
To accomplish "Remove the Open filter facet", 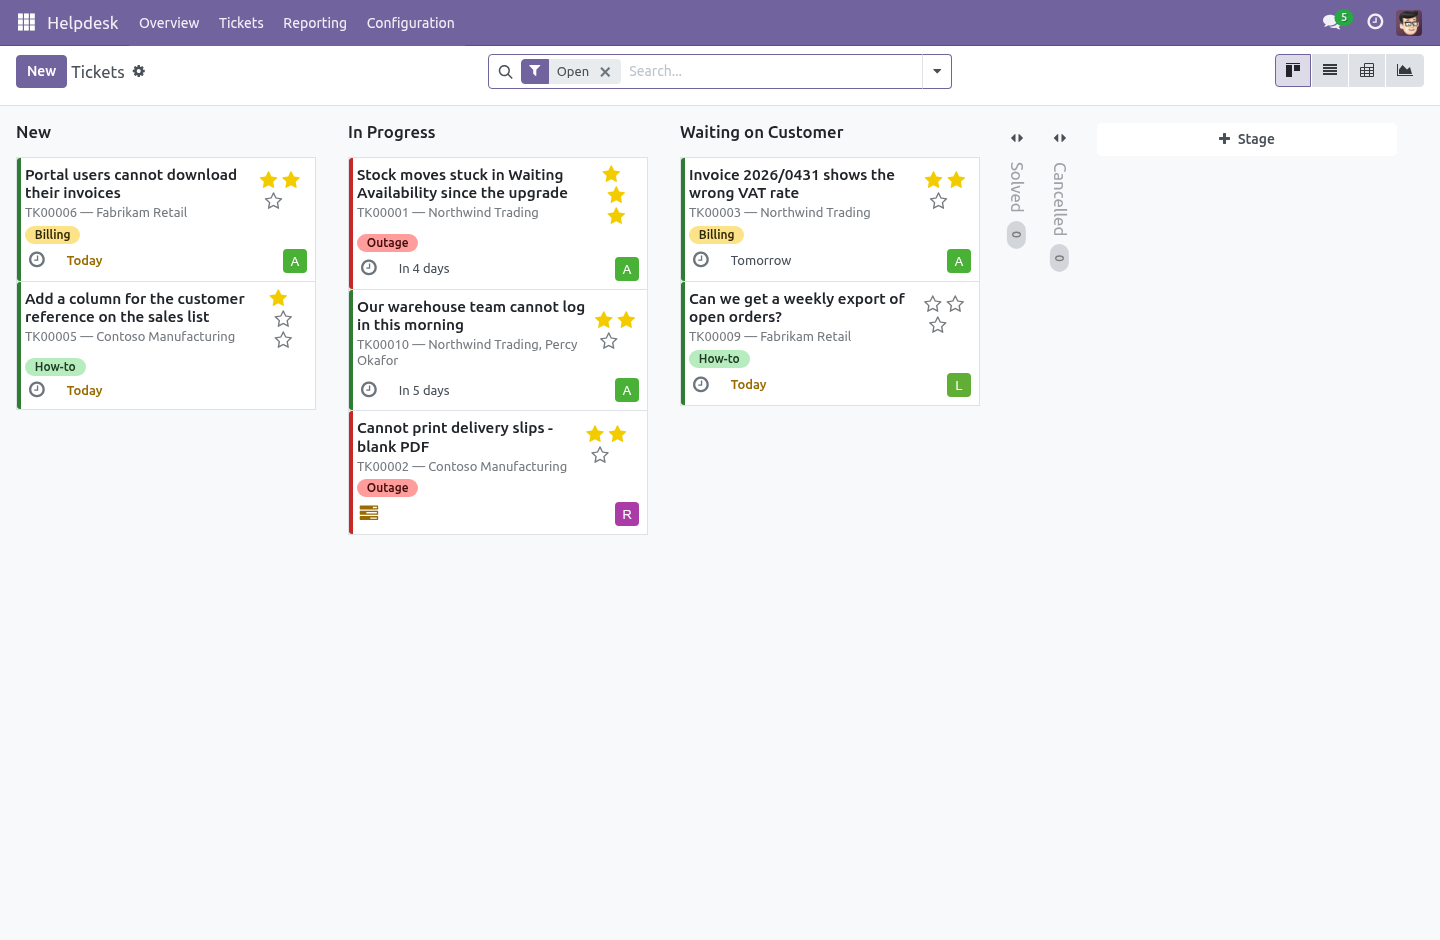I will (605, 72).
